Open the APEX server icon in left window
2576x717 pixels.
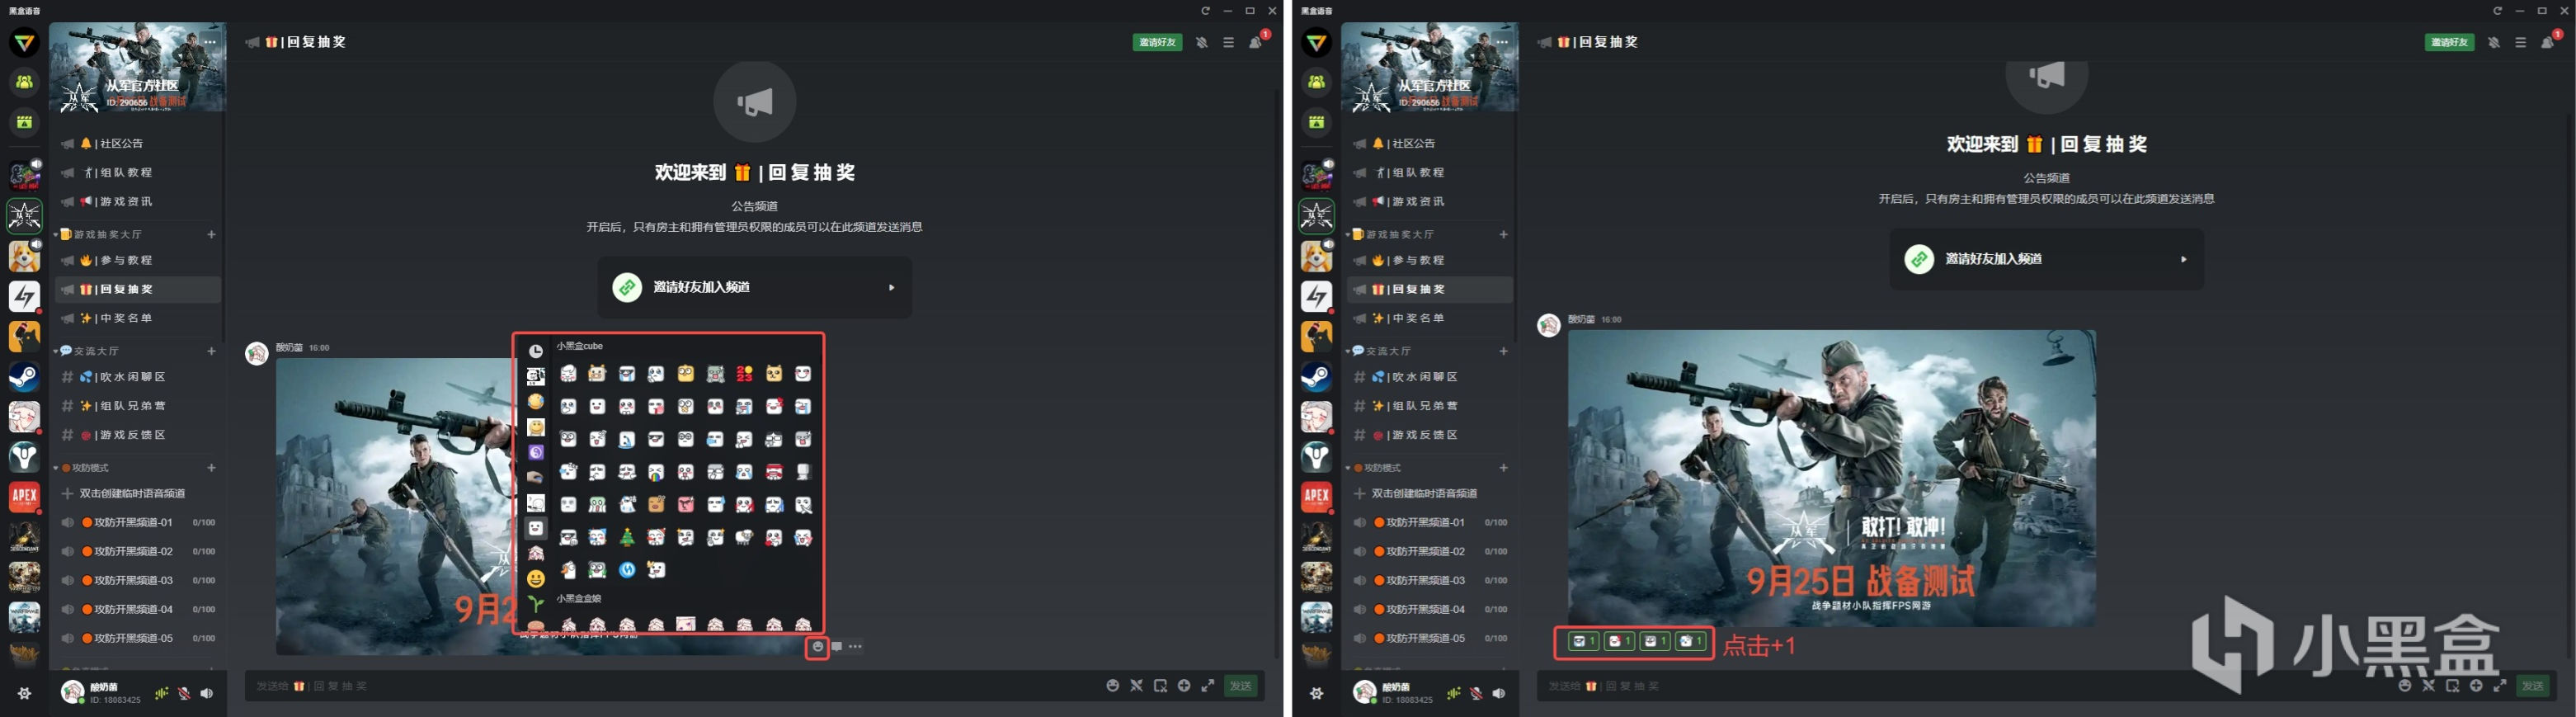coord(24,496)
